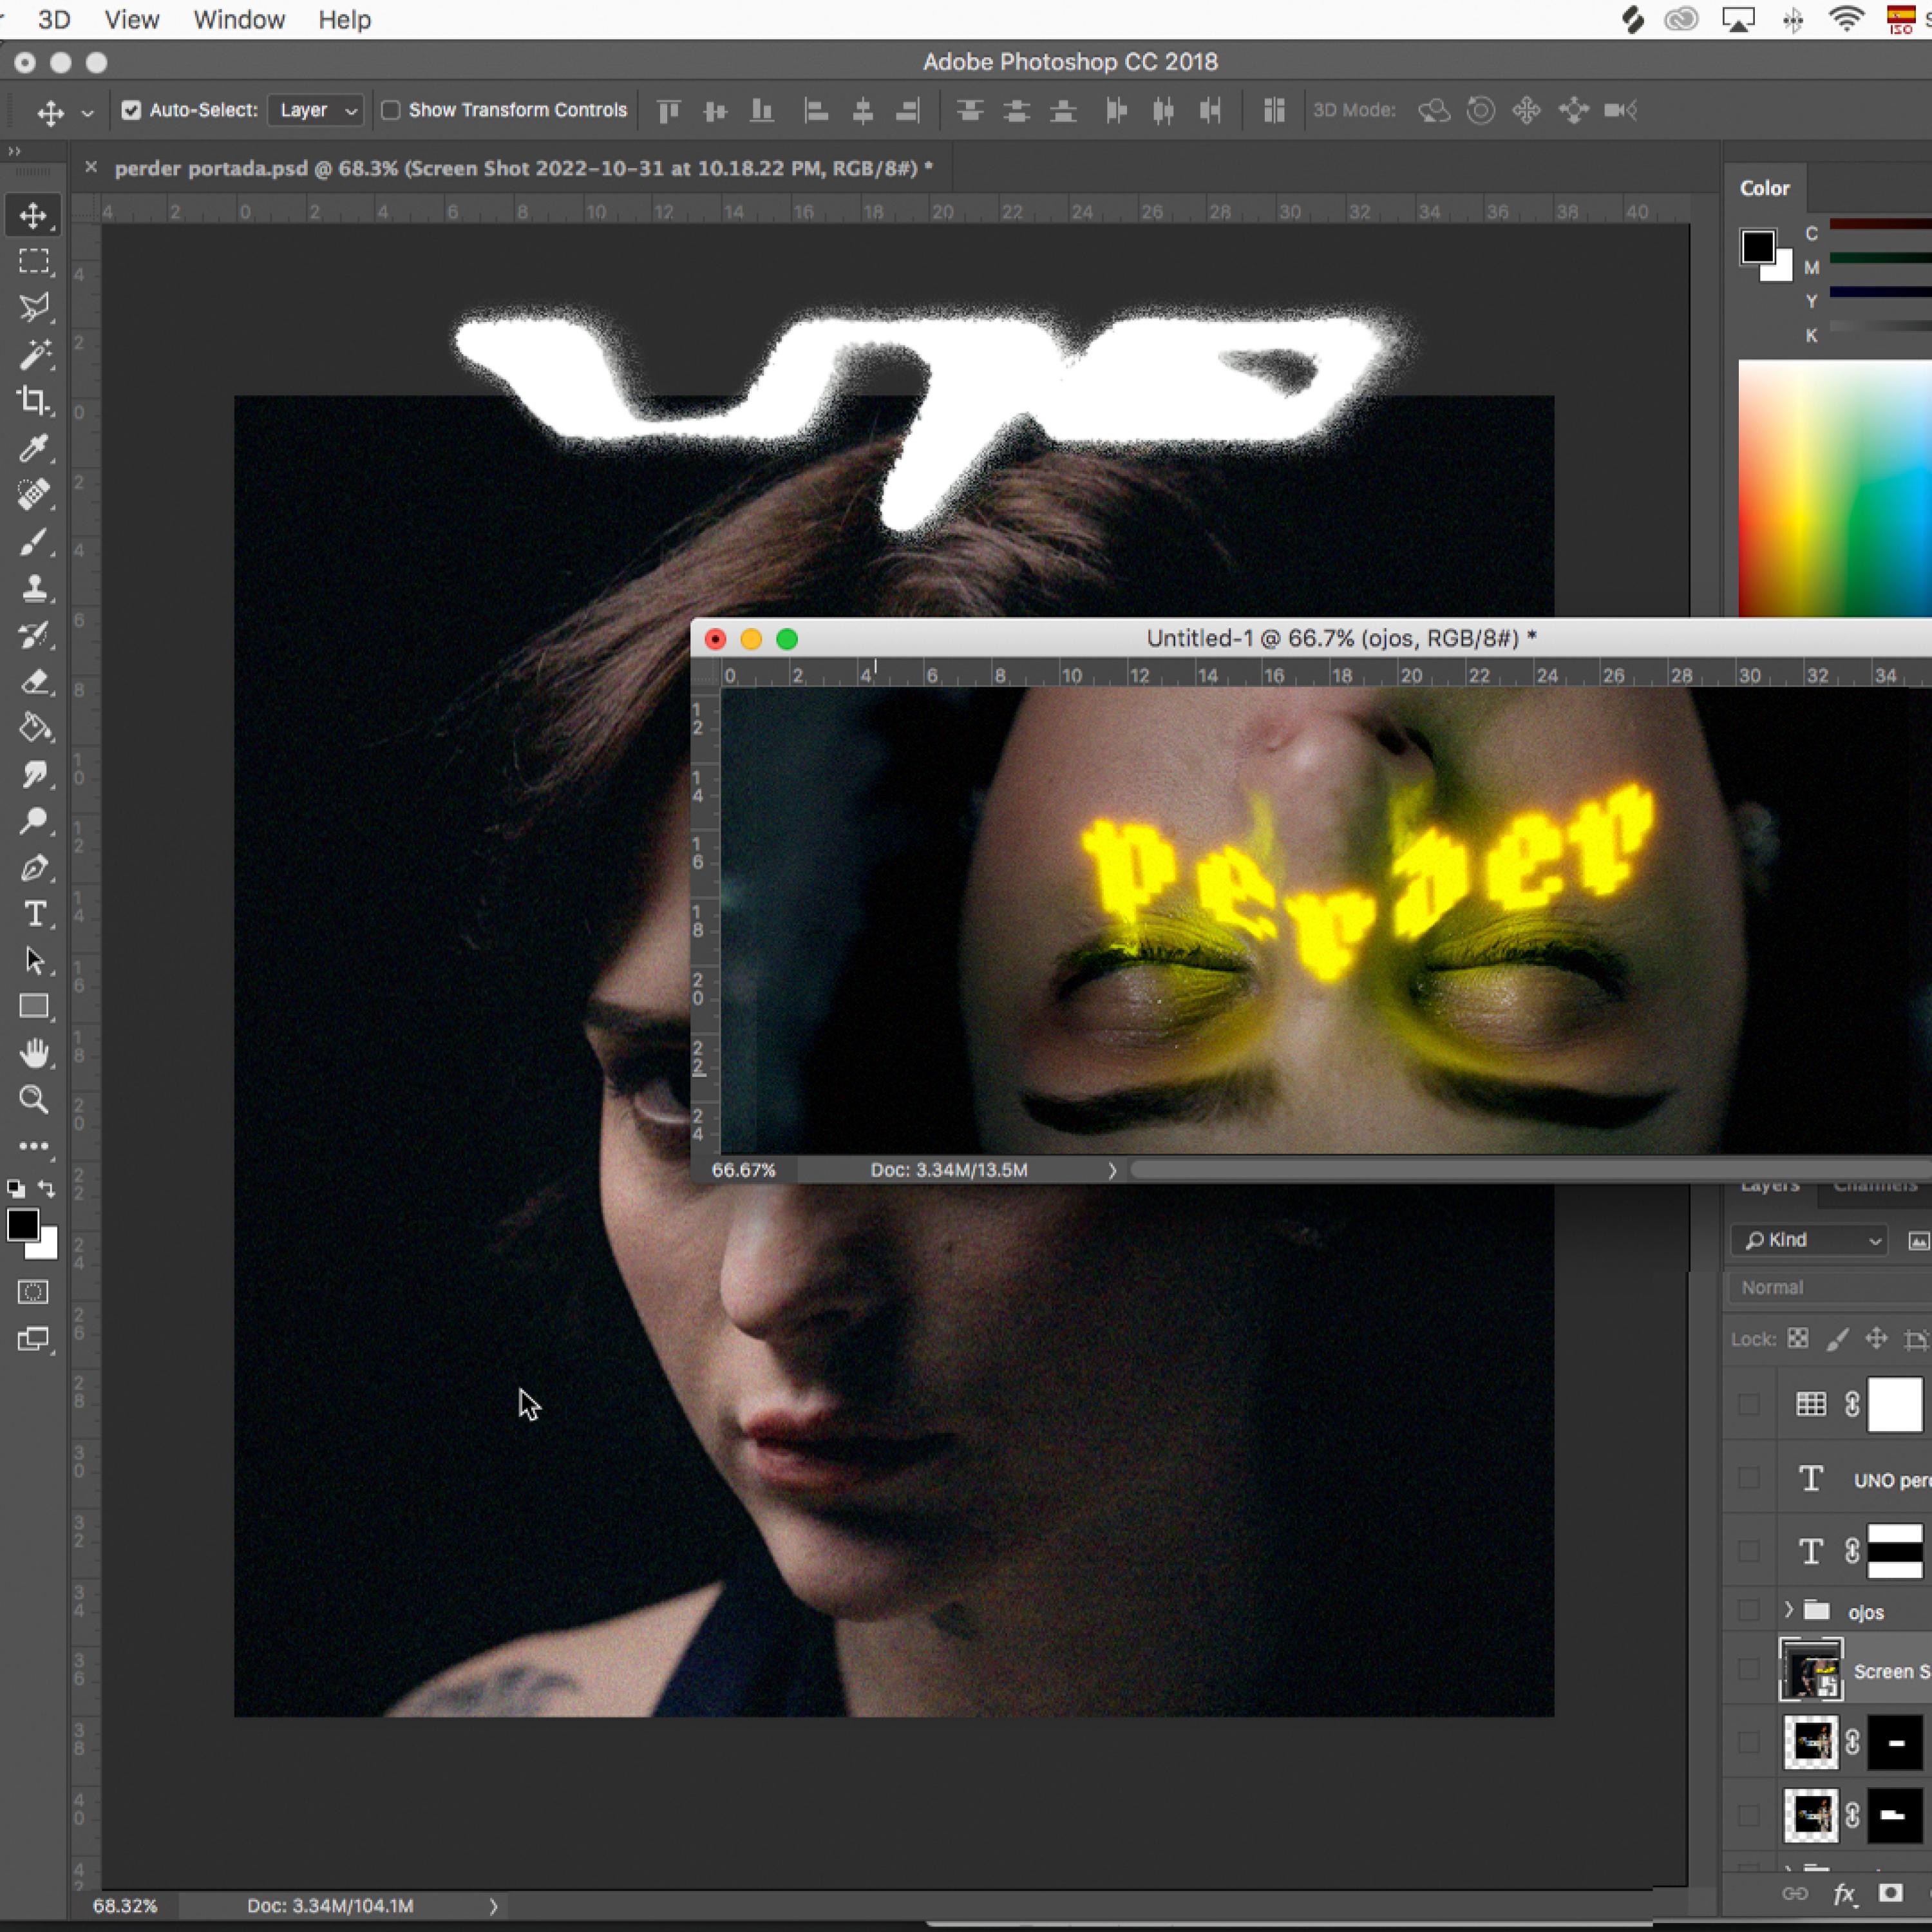Select the Horizontal Type tool
This screenshot has height=1932, width=1932.
[x=33, y=914]
